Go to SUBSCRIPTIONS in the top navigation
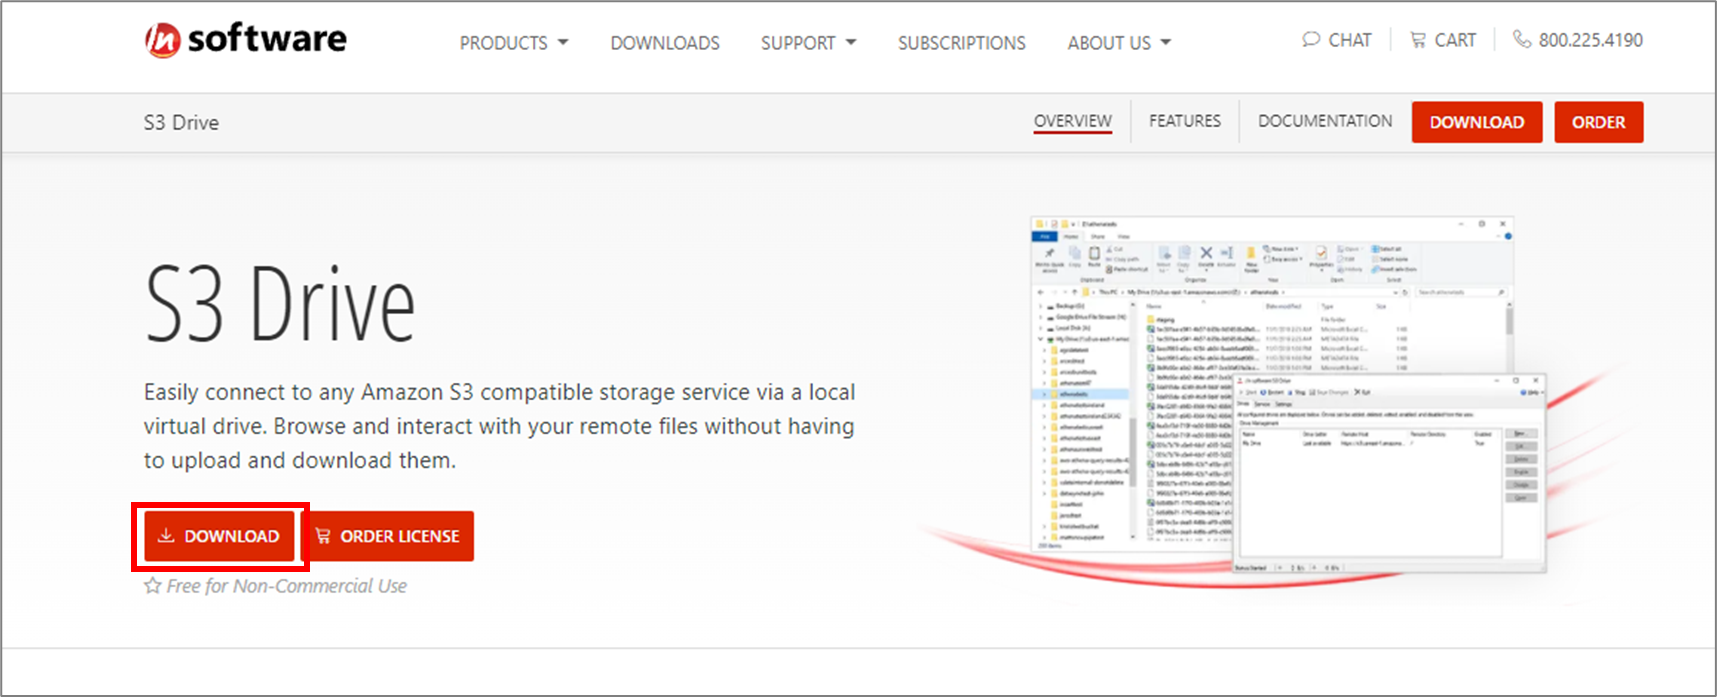This screenshot has width=1717, height=697. (x=962, y=43)
